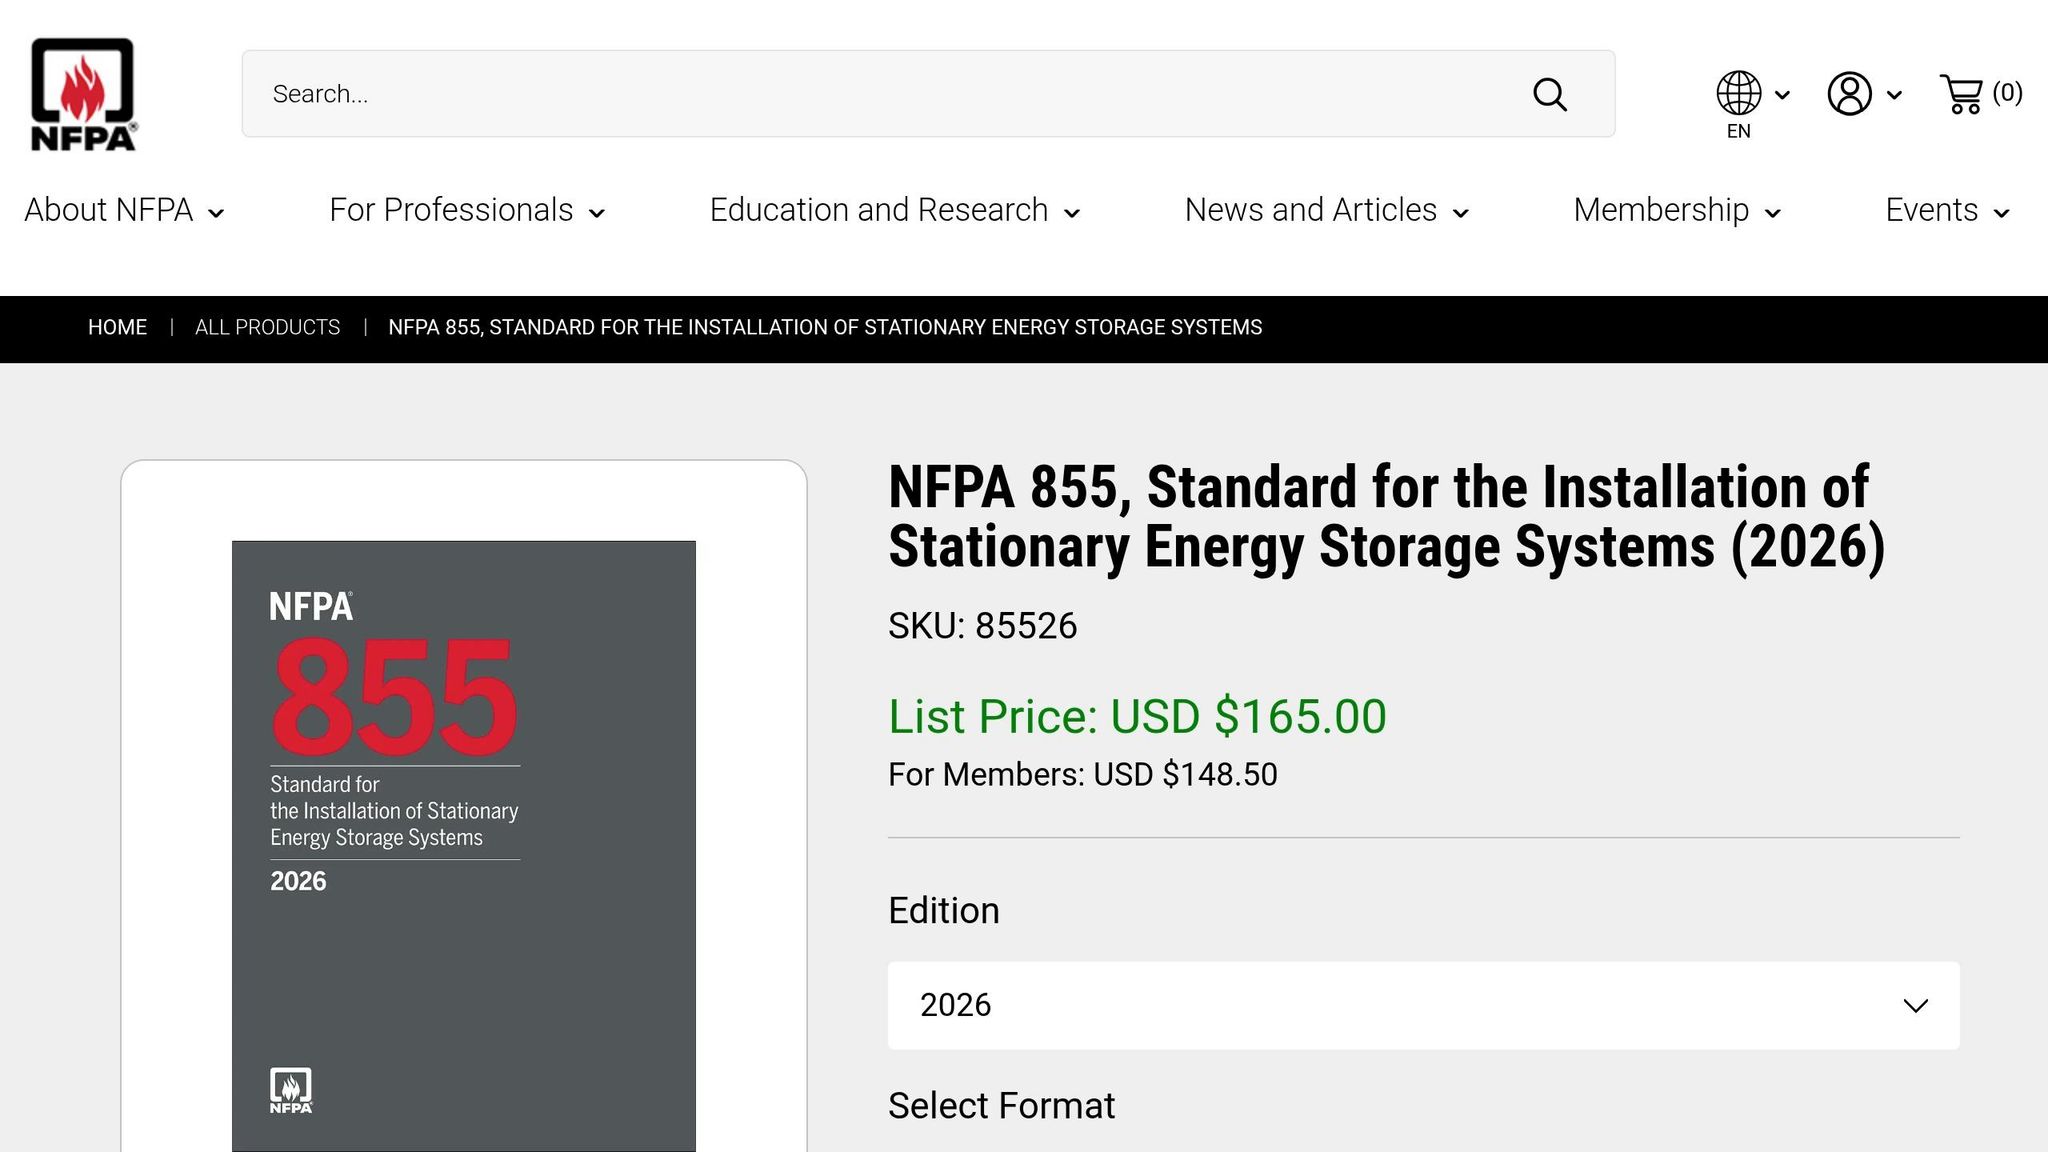The image size is (2048, 1152).
Task: Go to ALL PRODUCTS breadcrumb link
Action: [x=267, y=327]
